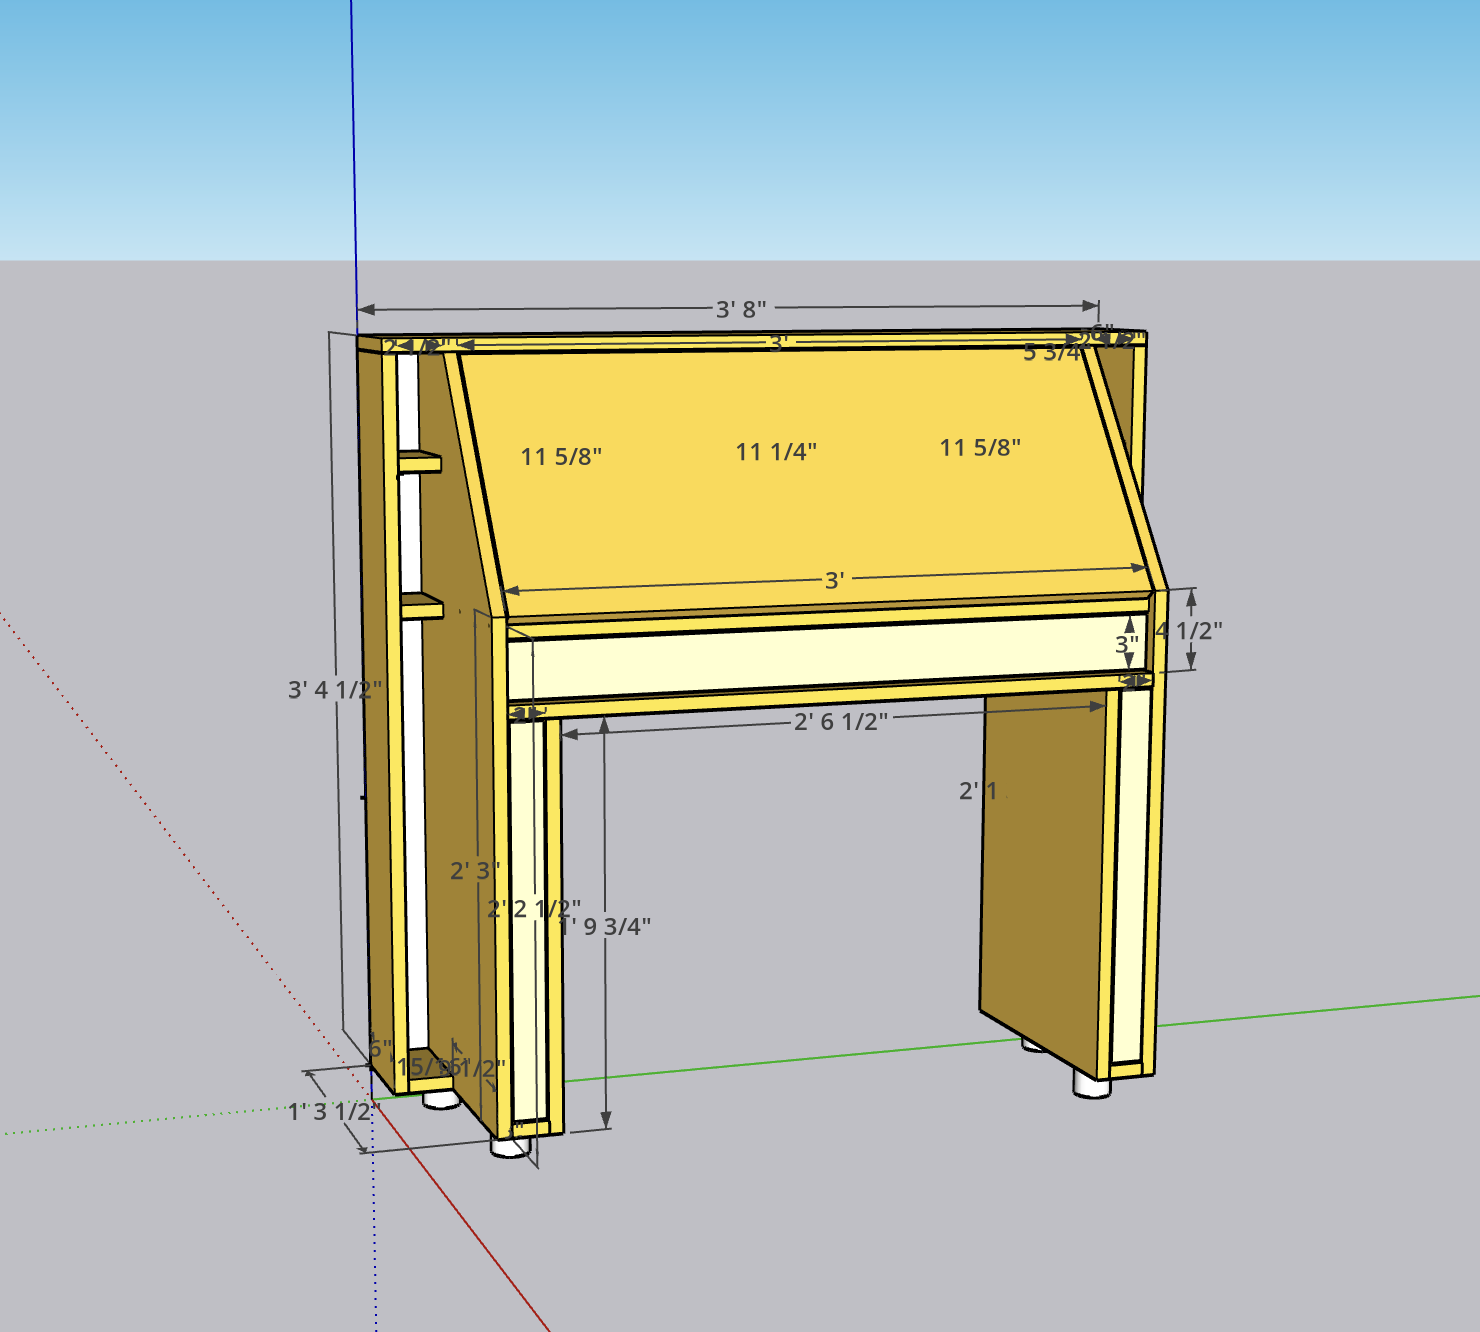
Task: Select the 6" dimension near bottom left corner
Action: (x=380, y=1049)
